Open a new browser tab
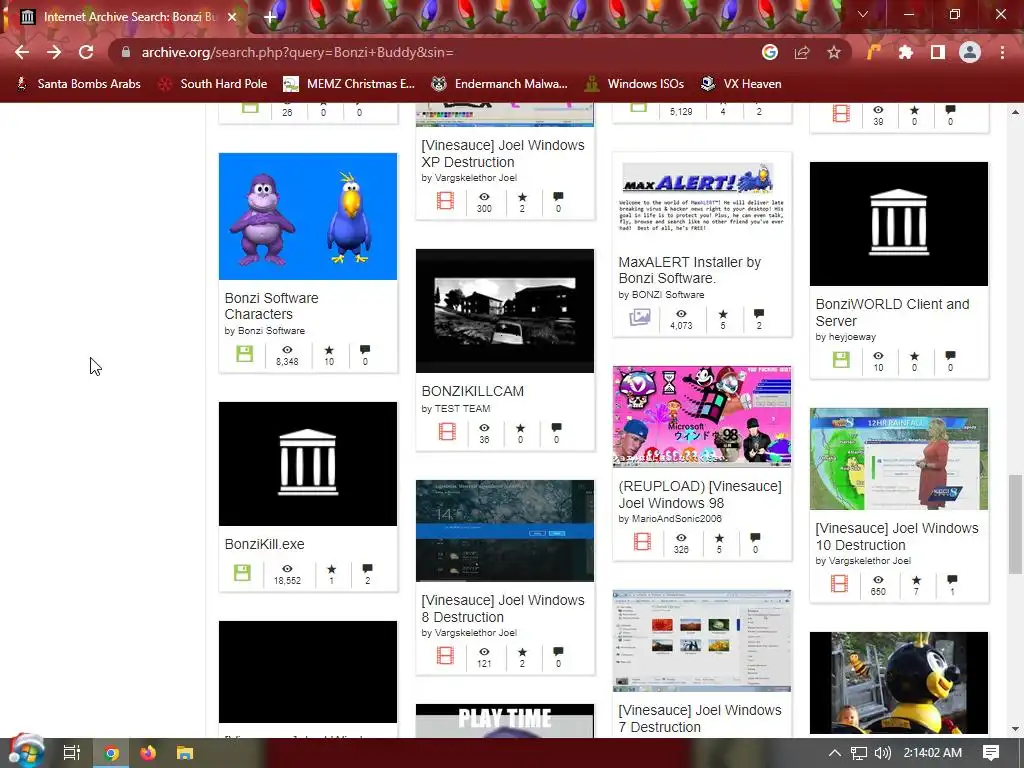Screen dimensions: 1024x768 (270, 17)
